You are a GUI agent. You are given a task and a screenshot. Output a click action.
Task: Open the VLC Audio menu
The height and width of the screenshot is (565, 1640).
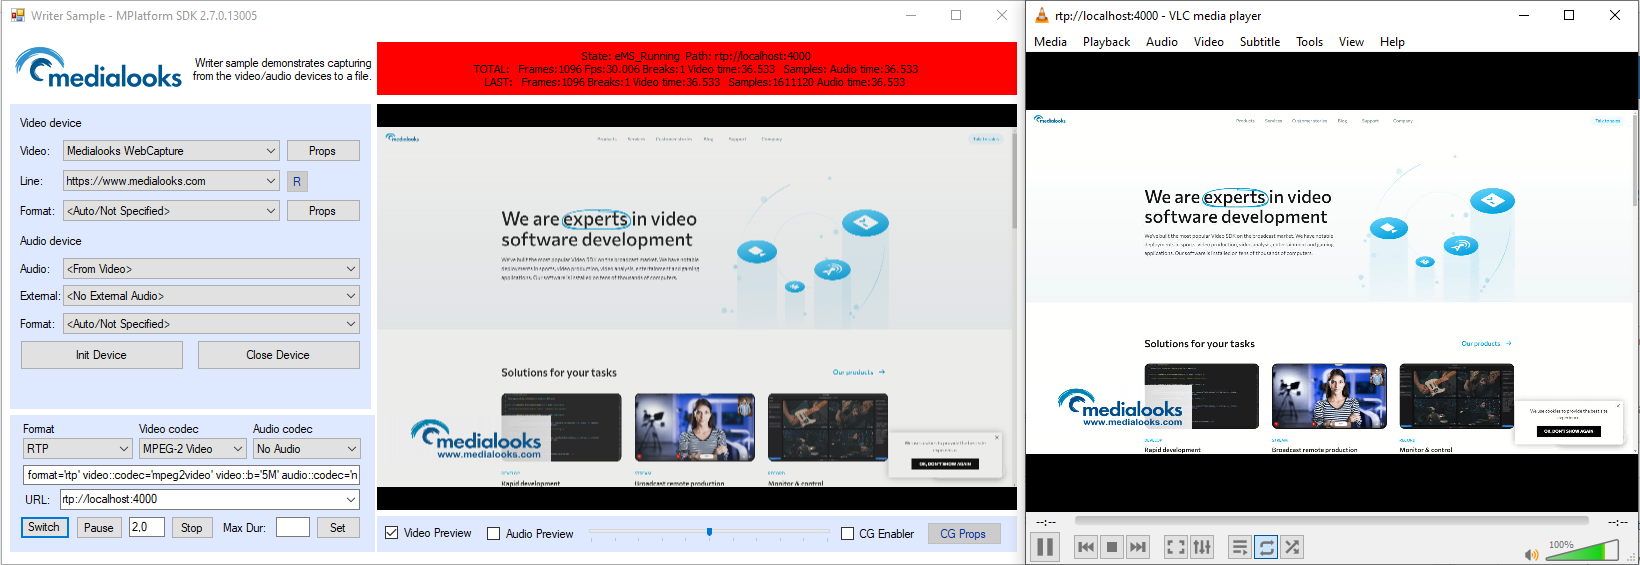1161,42
